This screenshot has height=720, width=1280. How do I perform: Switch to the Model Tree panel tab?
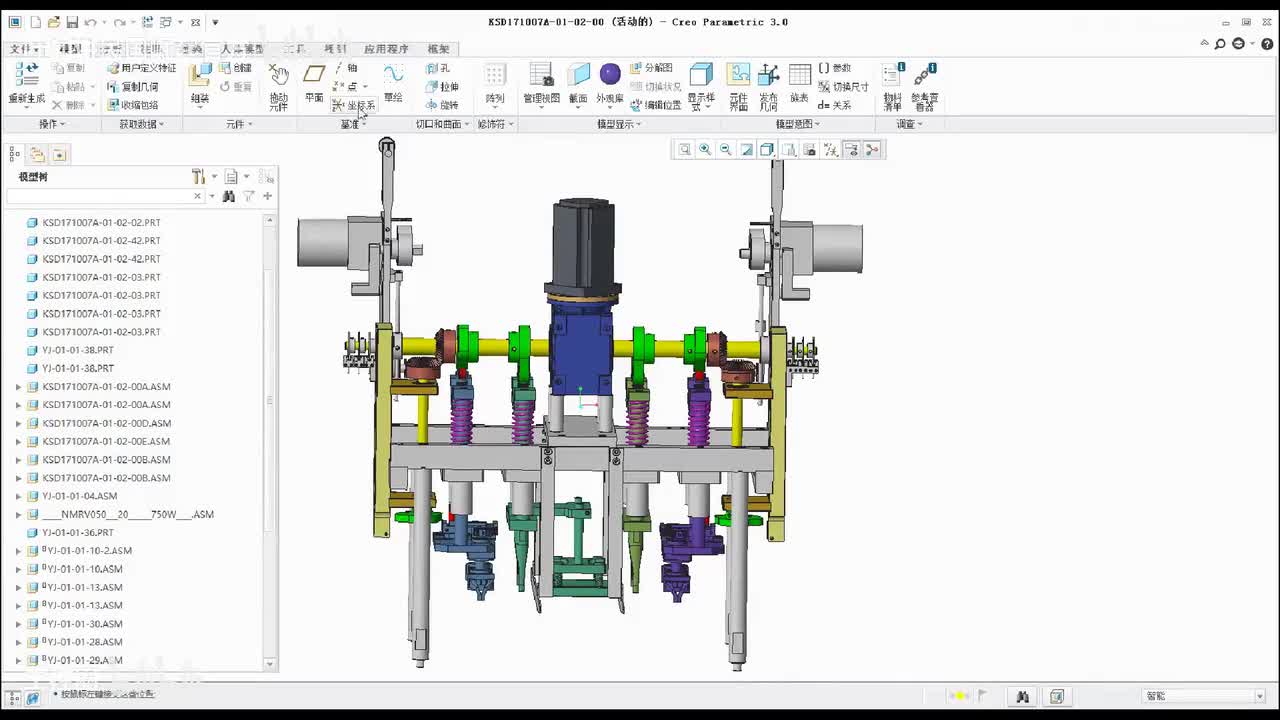[x=15, y=154]
